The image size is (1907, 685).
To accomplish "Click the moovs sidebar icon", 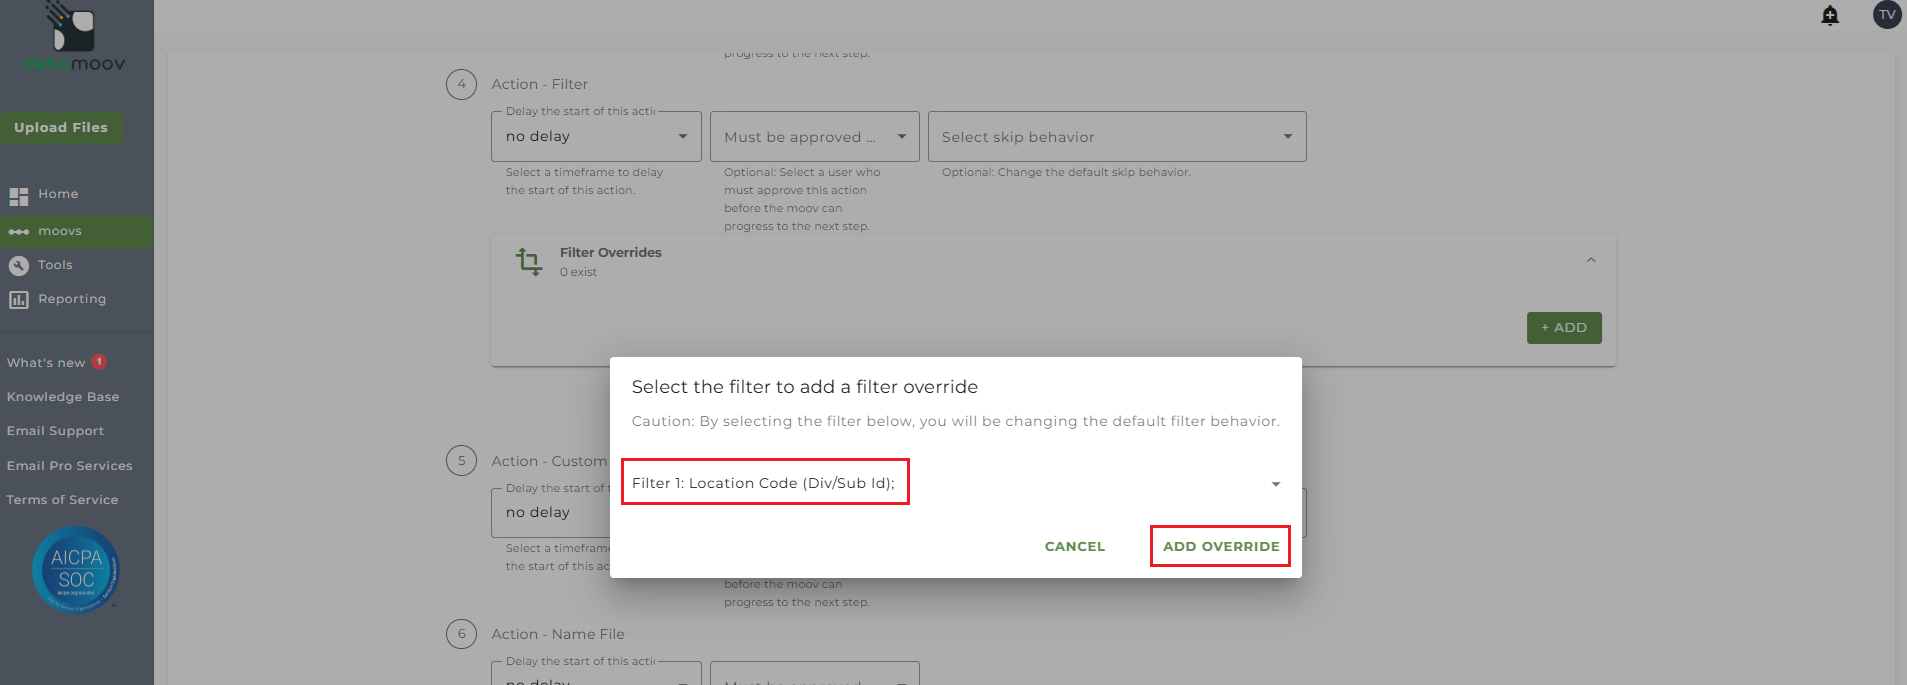I will (x=18, y=232).
